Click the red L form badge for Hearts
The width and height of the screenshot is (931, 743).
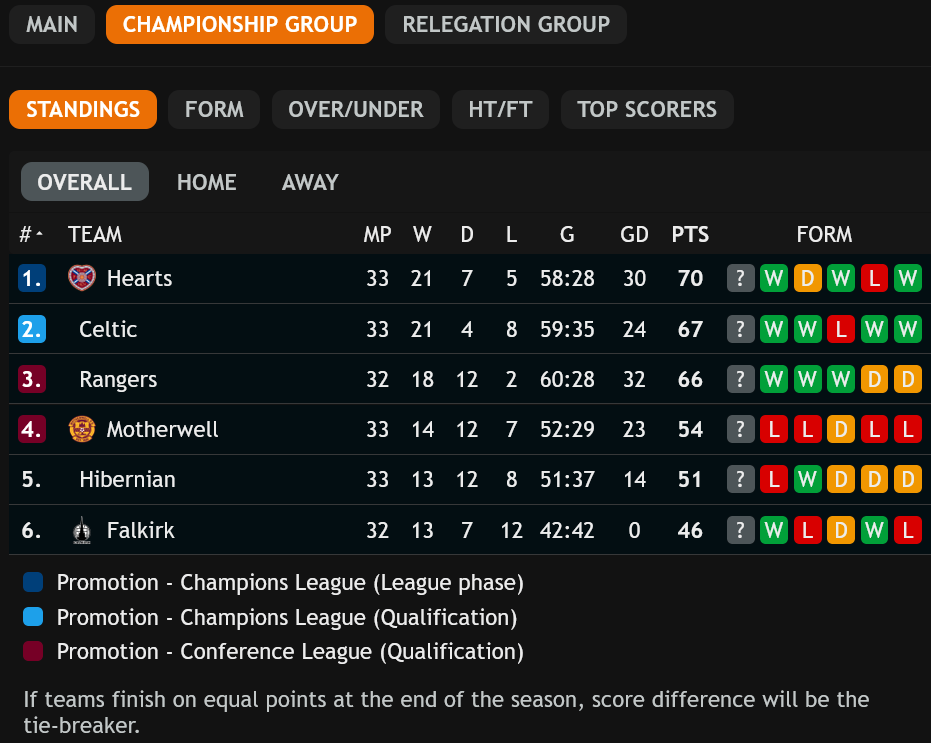pyautogui.click(x=874, y=278)
